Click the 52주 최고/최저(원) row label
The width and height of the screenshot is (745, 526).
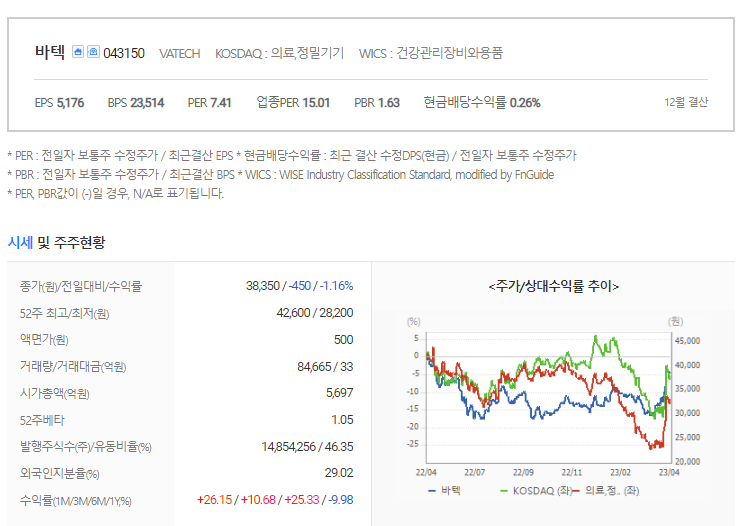pyautogui.click(x=65, y=314)
